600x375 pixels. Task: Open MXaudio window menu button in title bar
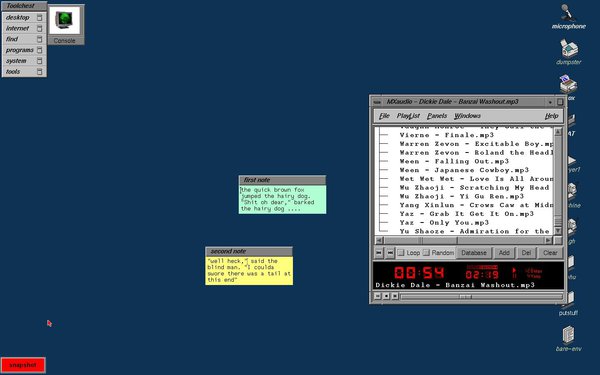pyautogui.click(x=377, y=102)
